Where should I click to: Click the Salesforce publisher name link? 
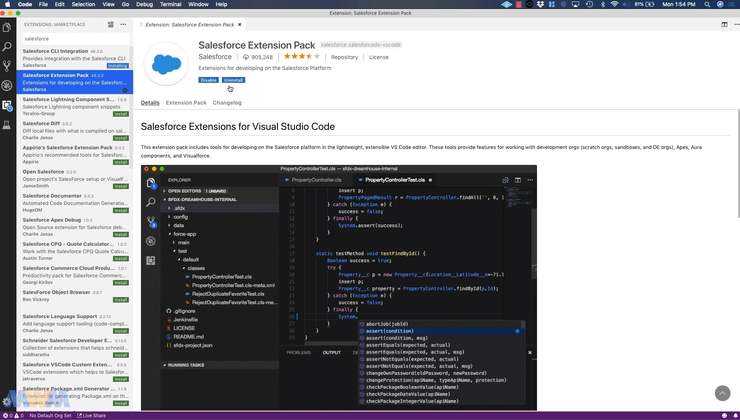pyautogui.click(x=215, y=57)
